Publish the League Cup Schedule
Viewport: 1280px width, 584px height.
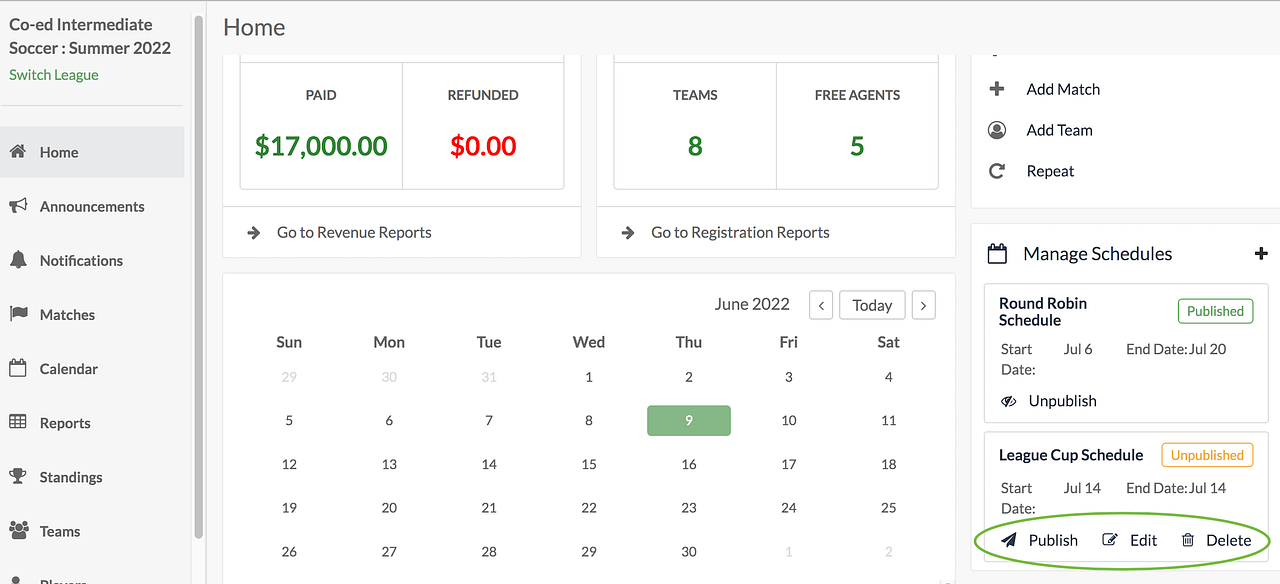(x=1040, y=540)
